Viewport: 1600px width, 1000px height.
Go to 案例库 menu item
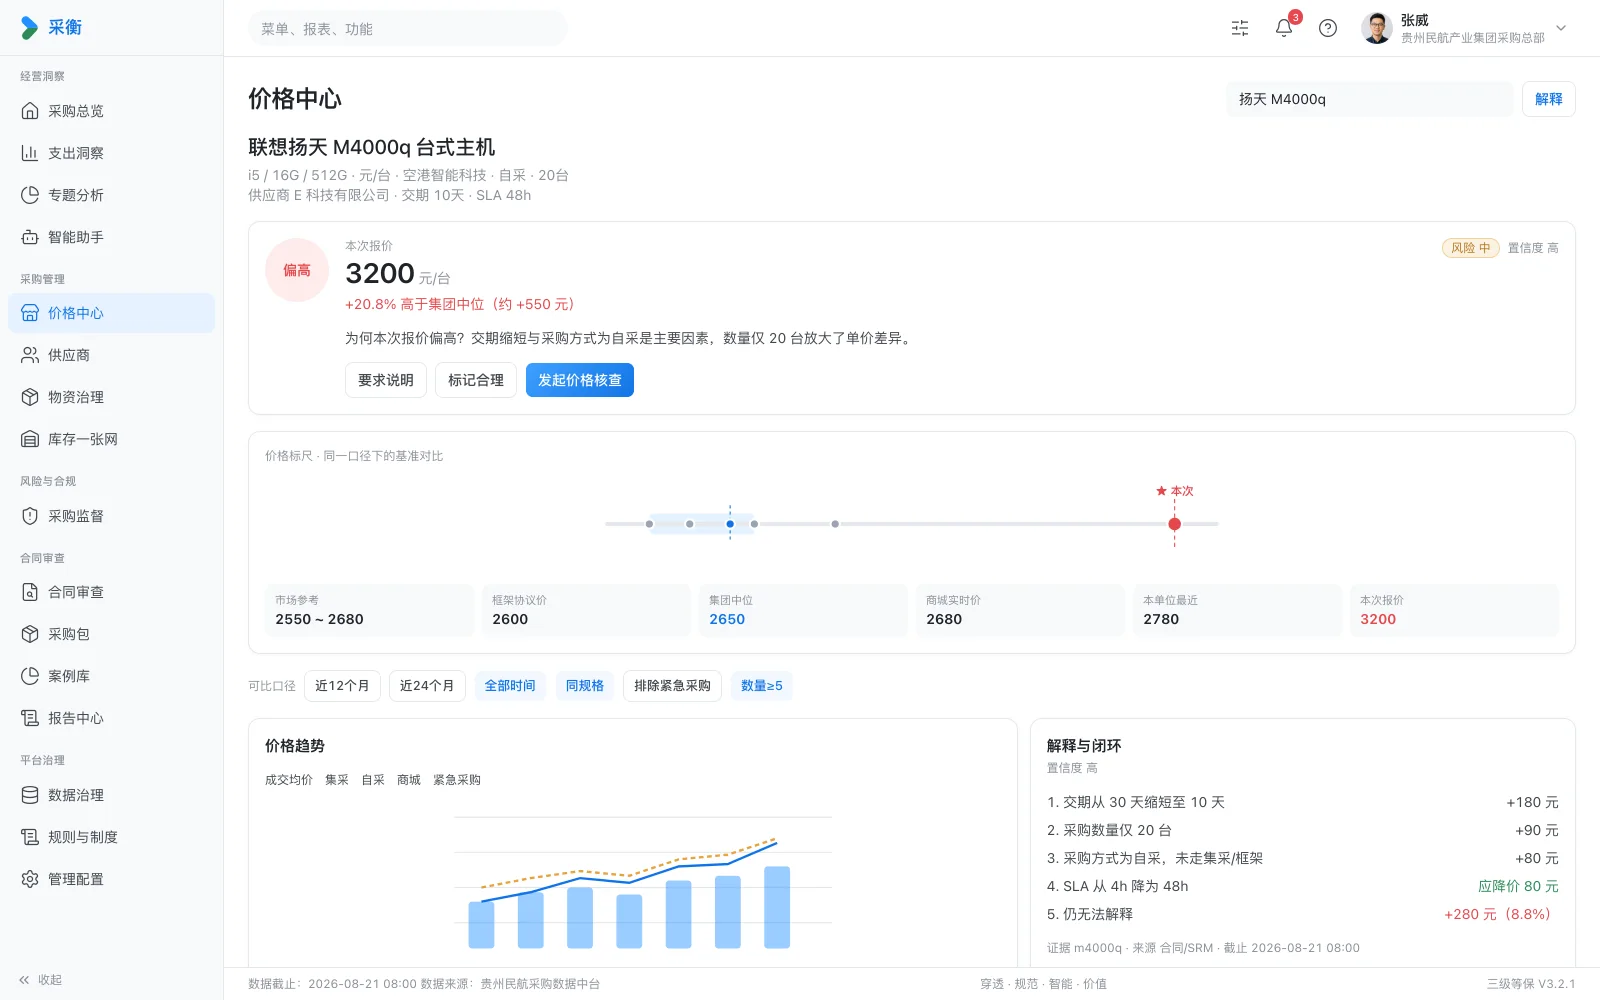111,676
